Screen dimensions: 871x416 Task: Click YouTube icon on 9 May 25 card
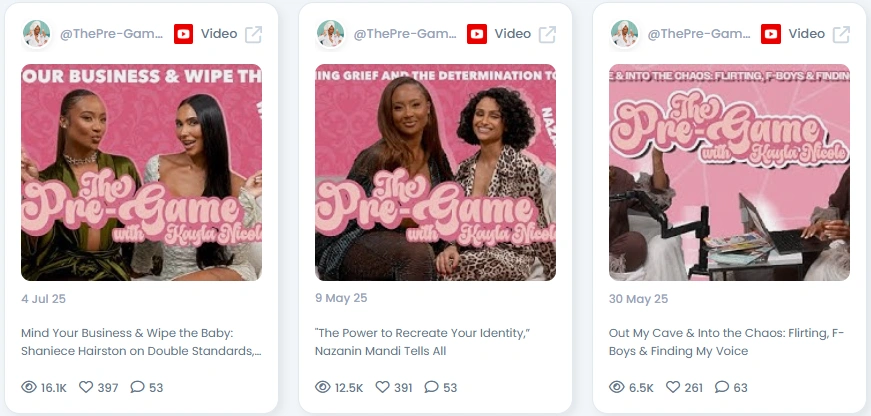tap(477, 34)
